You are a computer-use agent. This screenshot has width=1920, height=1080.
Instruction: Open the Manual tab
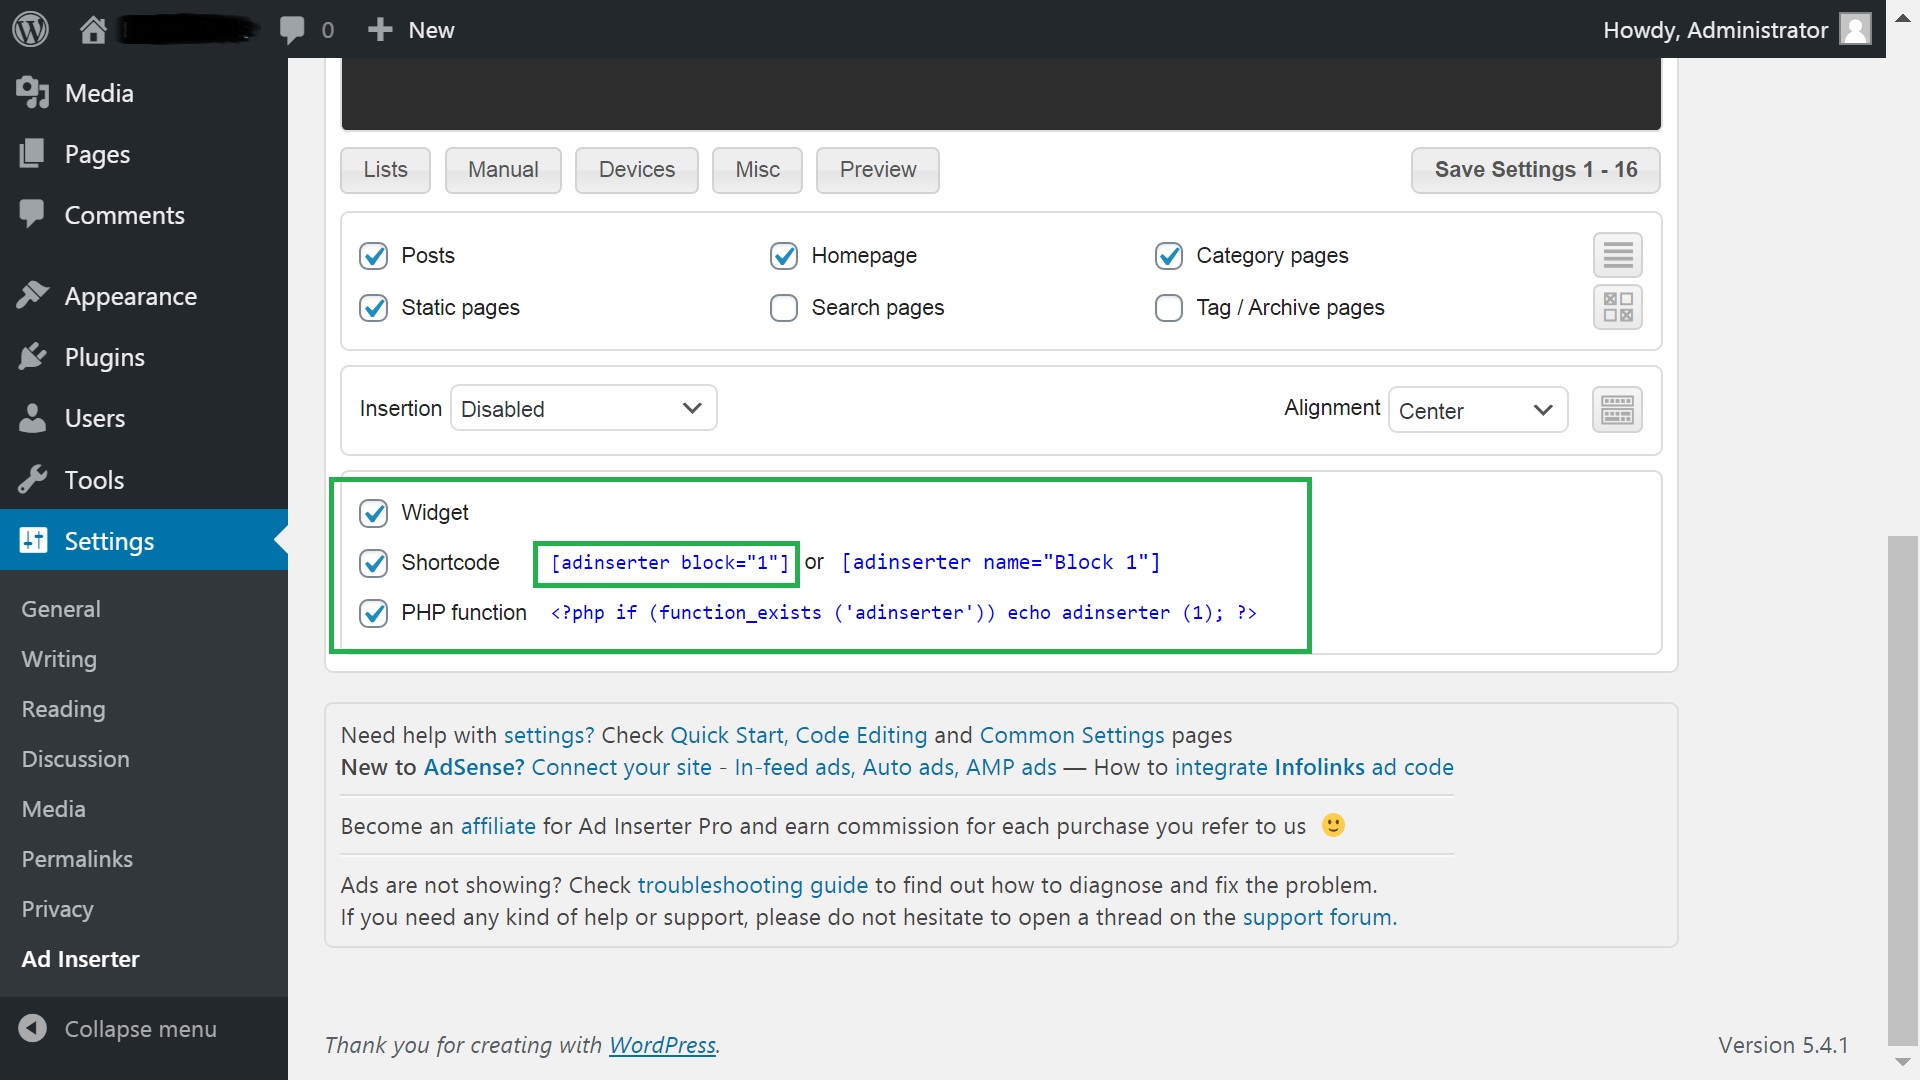coord(503,170)
